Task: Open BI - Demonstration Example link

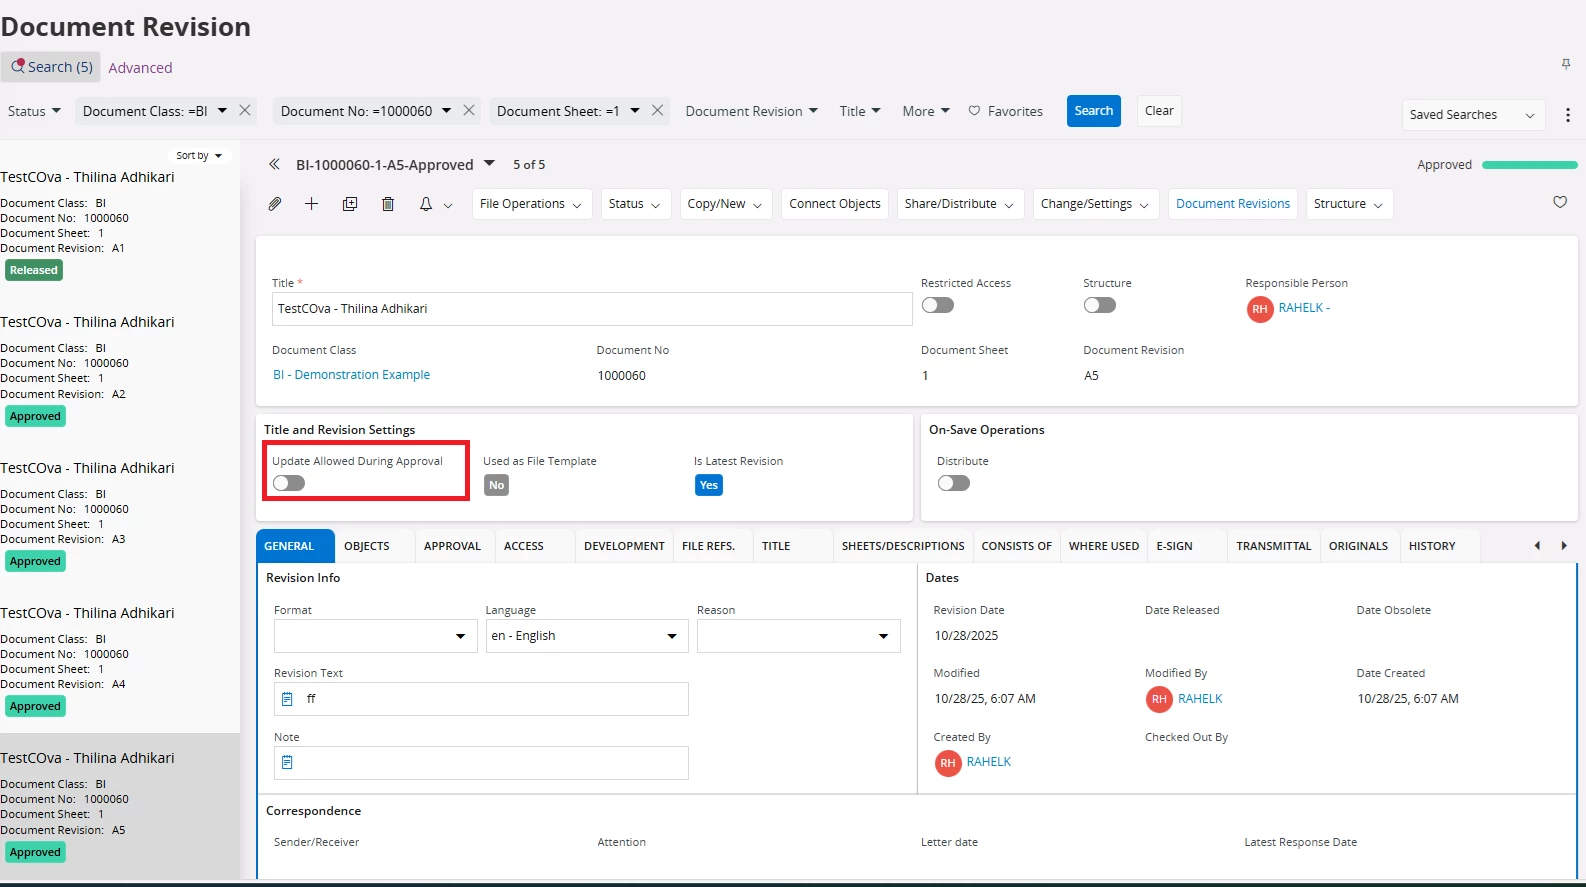Action: 351,375
